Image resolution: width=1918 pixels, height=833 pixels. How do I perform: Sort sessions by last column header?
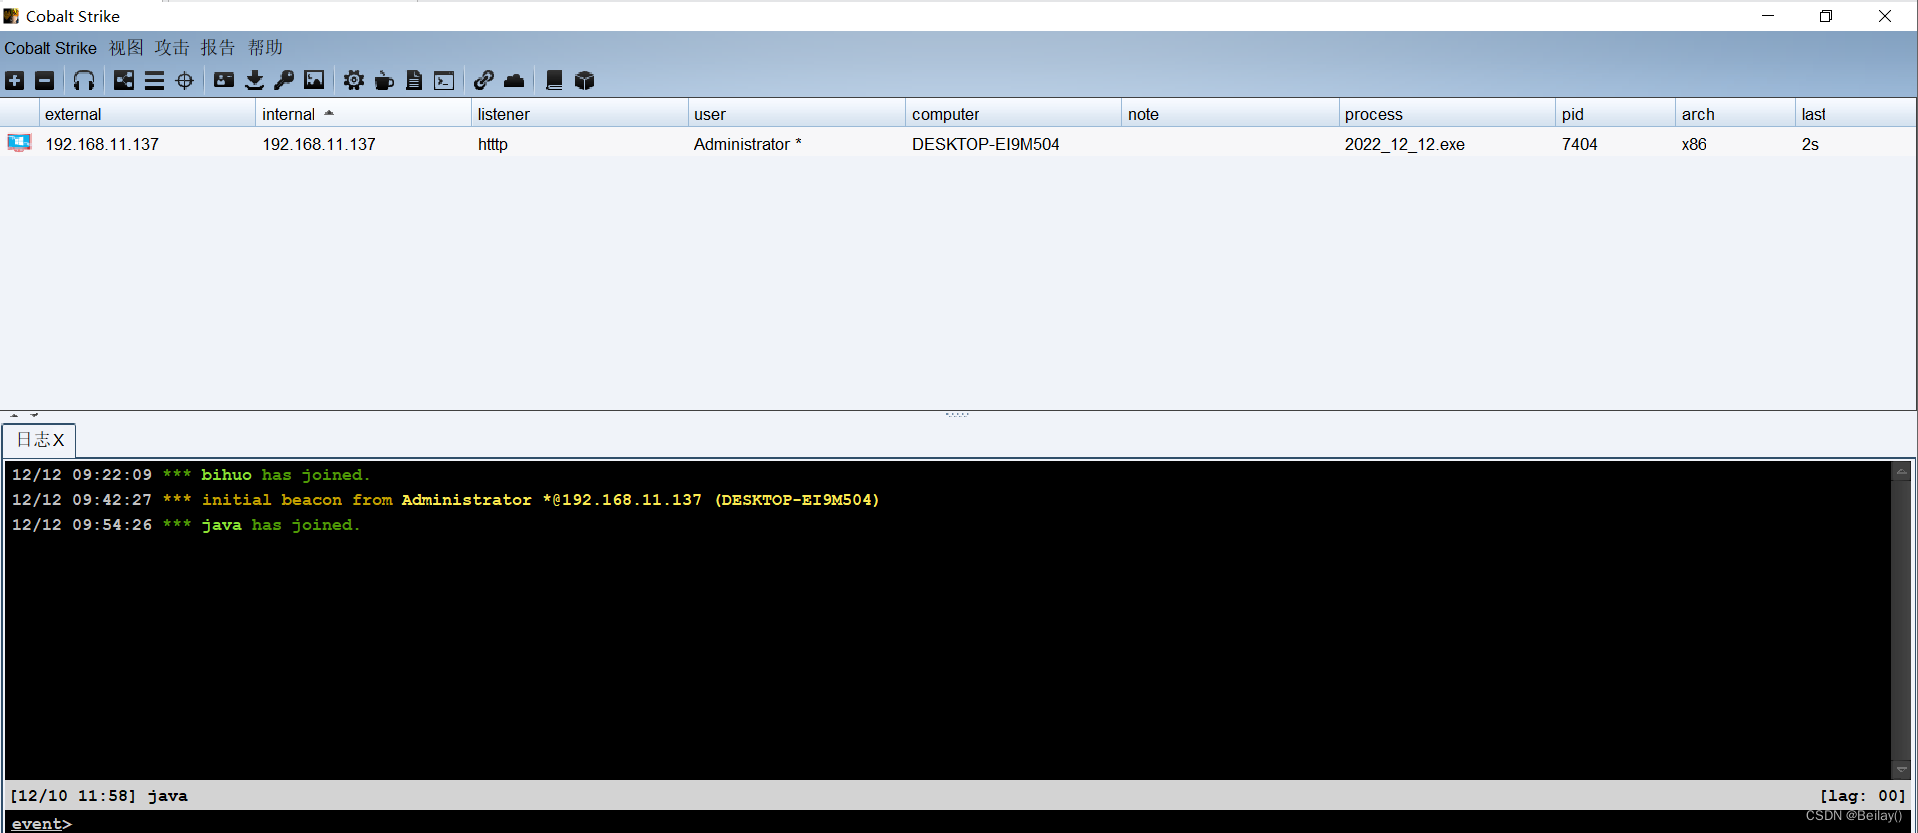[x=1856, y=114]
